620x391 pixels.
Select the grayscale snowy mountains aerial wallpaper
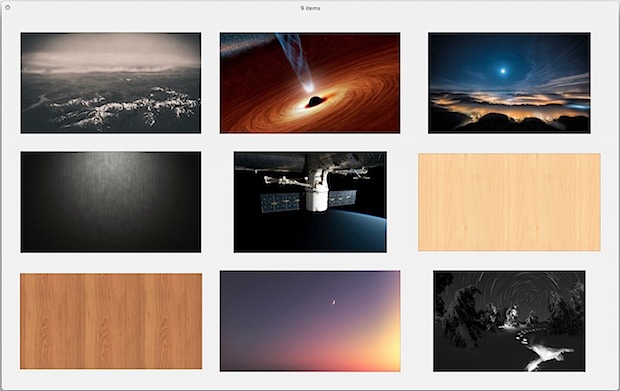pyautogui.click(x=111, y=83)
